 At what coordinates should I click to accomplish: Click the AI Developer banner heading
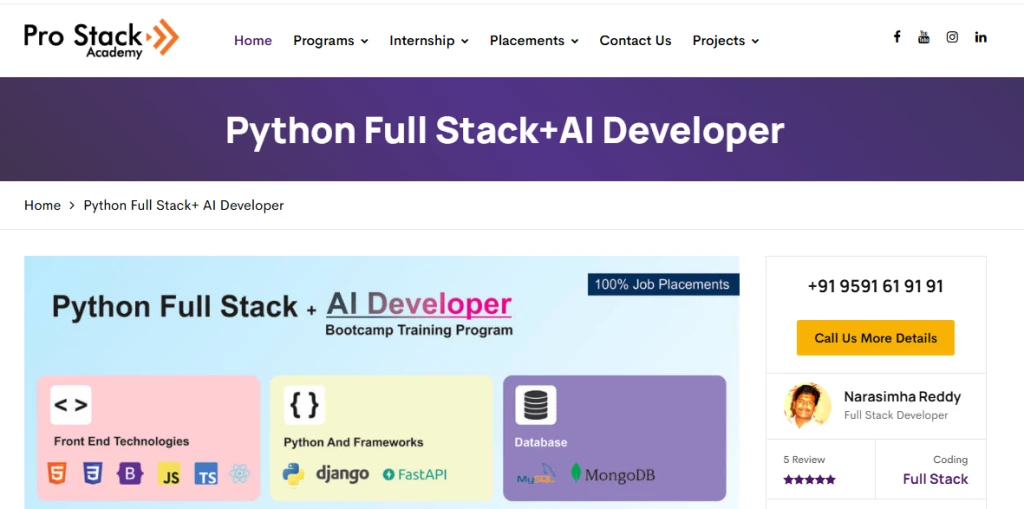click(x=419, y=304)
